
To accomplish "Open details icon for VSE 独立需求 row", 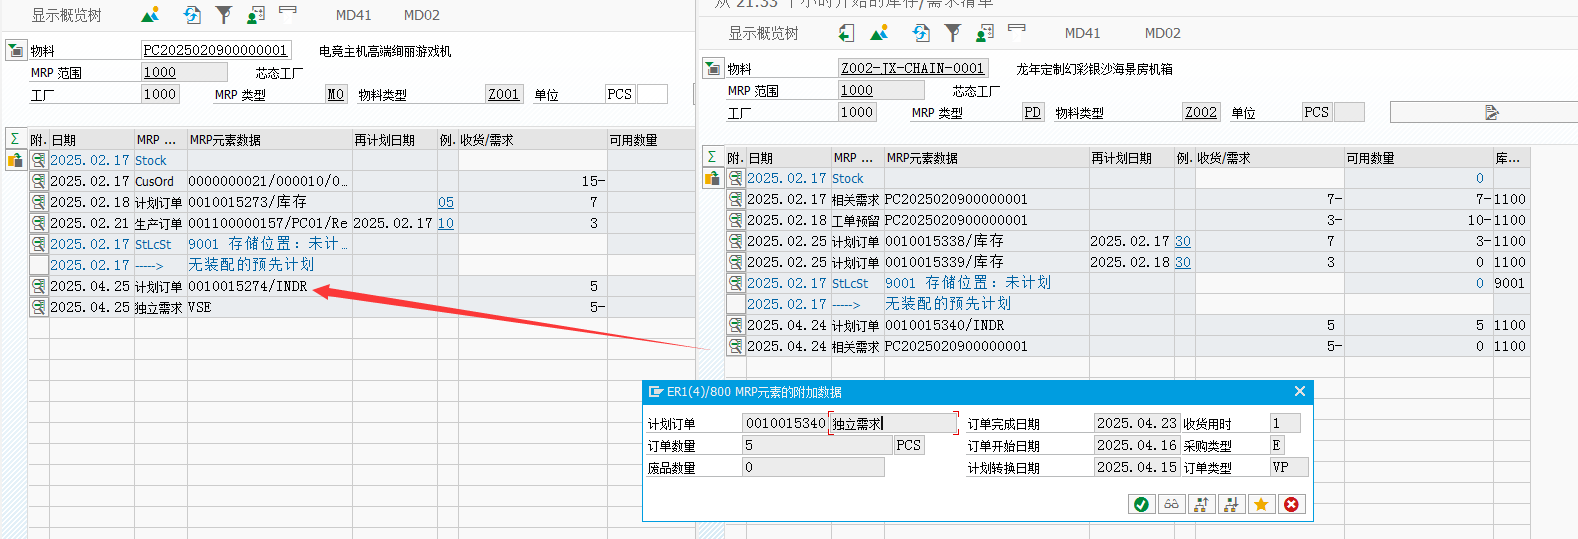I will tap(38, 307).
